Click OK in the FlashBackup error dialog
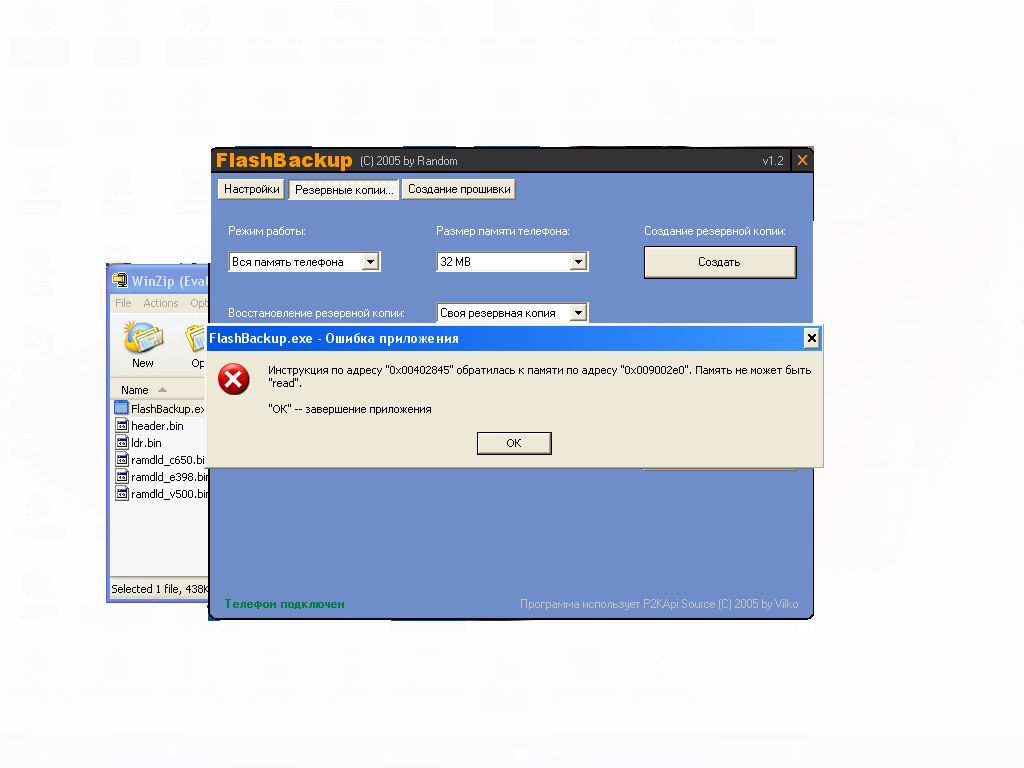The image size is (1024, 768). 514,443
